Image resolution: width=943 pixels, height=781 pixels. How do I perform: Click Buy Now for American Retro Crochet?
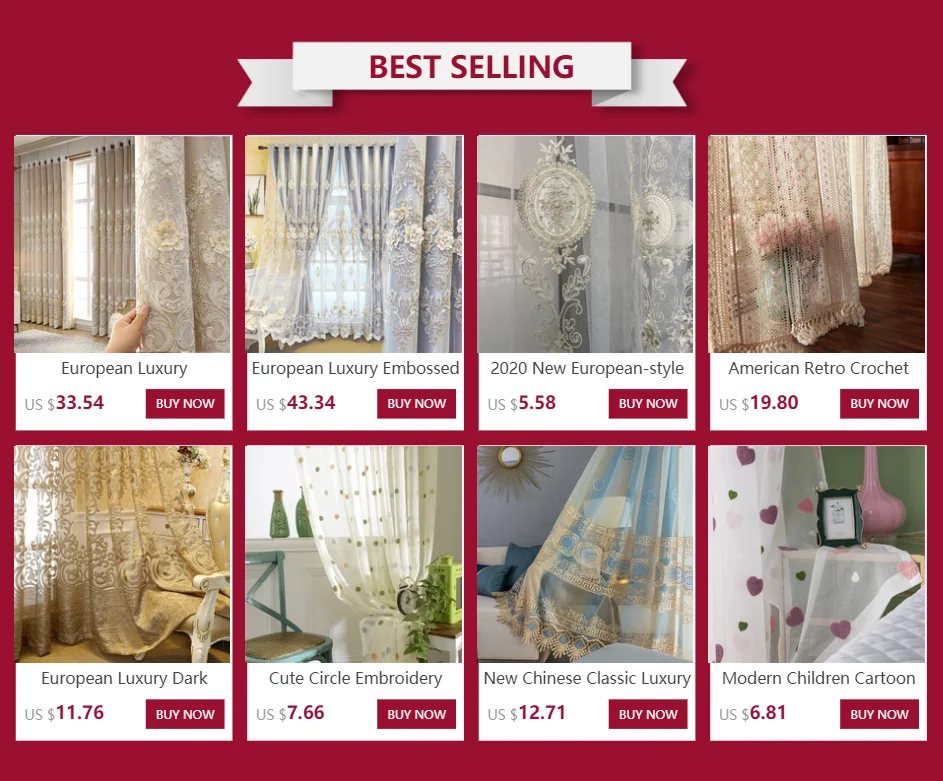(x=879, y=403)
